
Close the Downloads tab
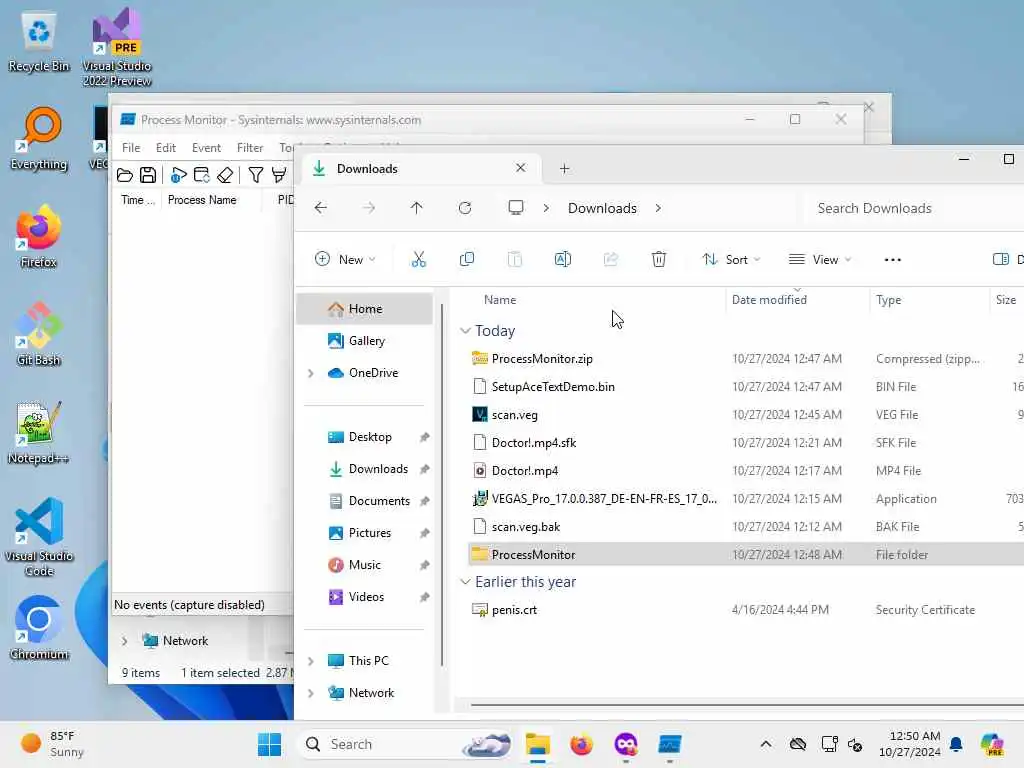point(520,168)
